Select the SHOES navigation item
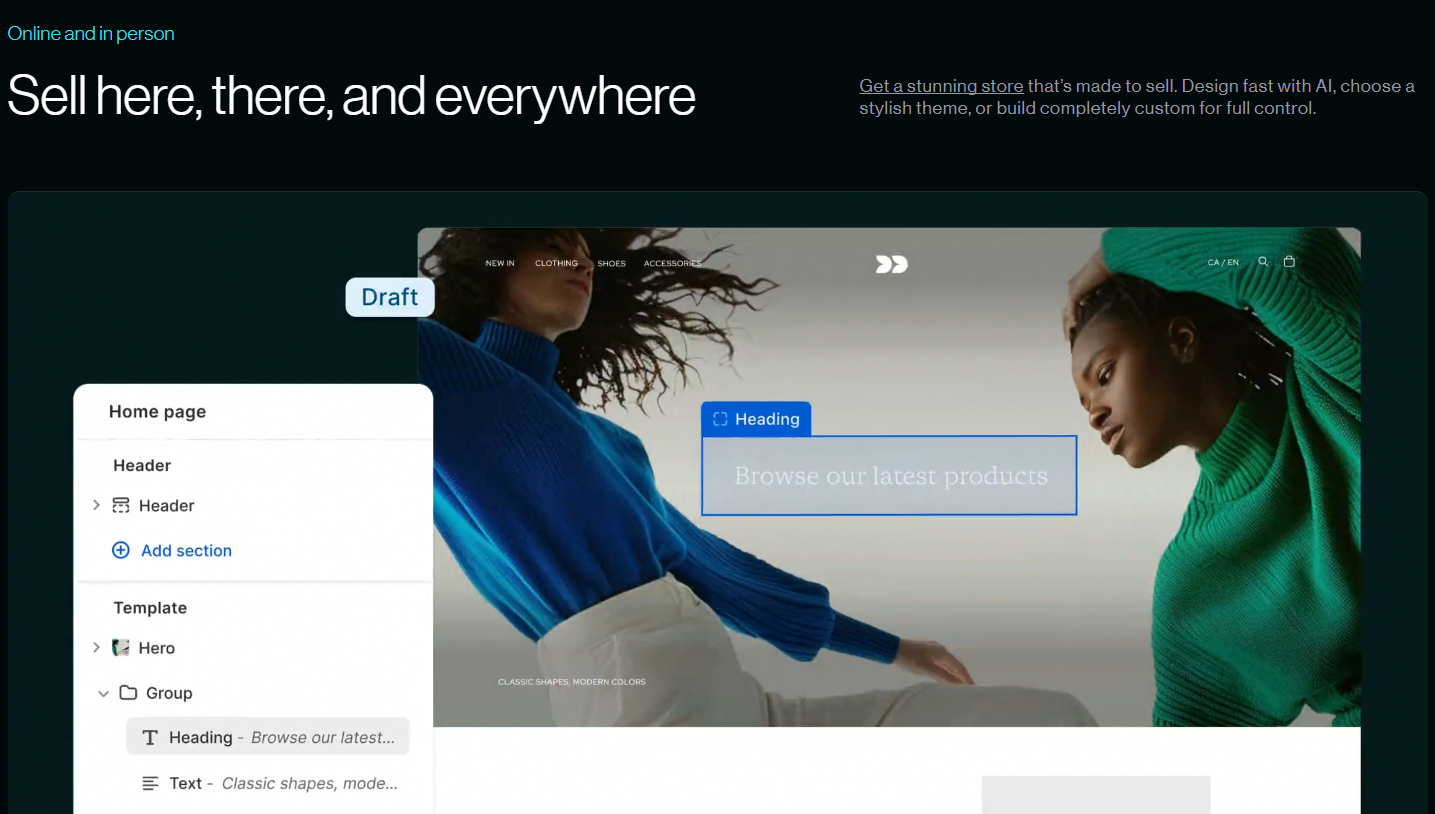The image size is (1435, 814). (611, 264)
